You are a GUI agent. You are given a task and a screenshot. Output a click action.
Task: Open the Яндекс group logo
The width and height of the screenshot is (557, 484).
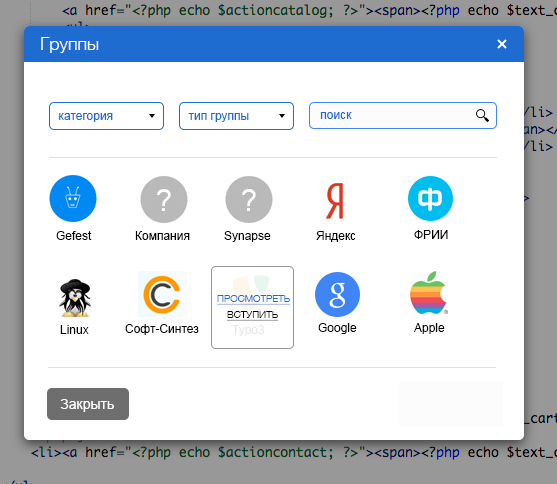point(335,200)
